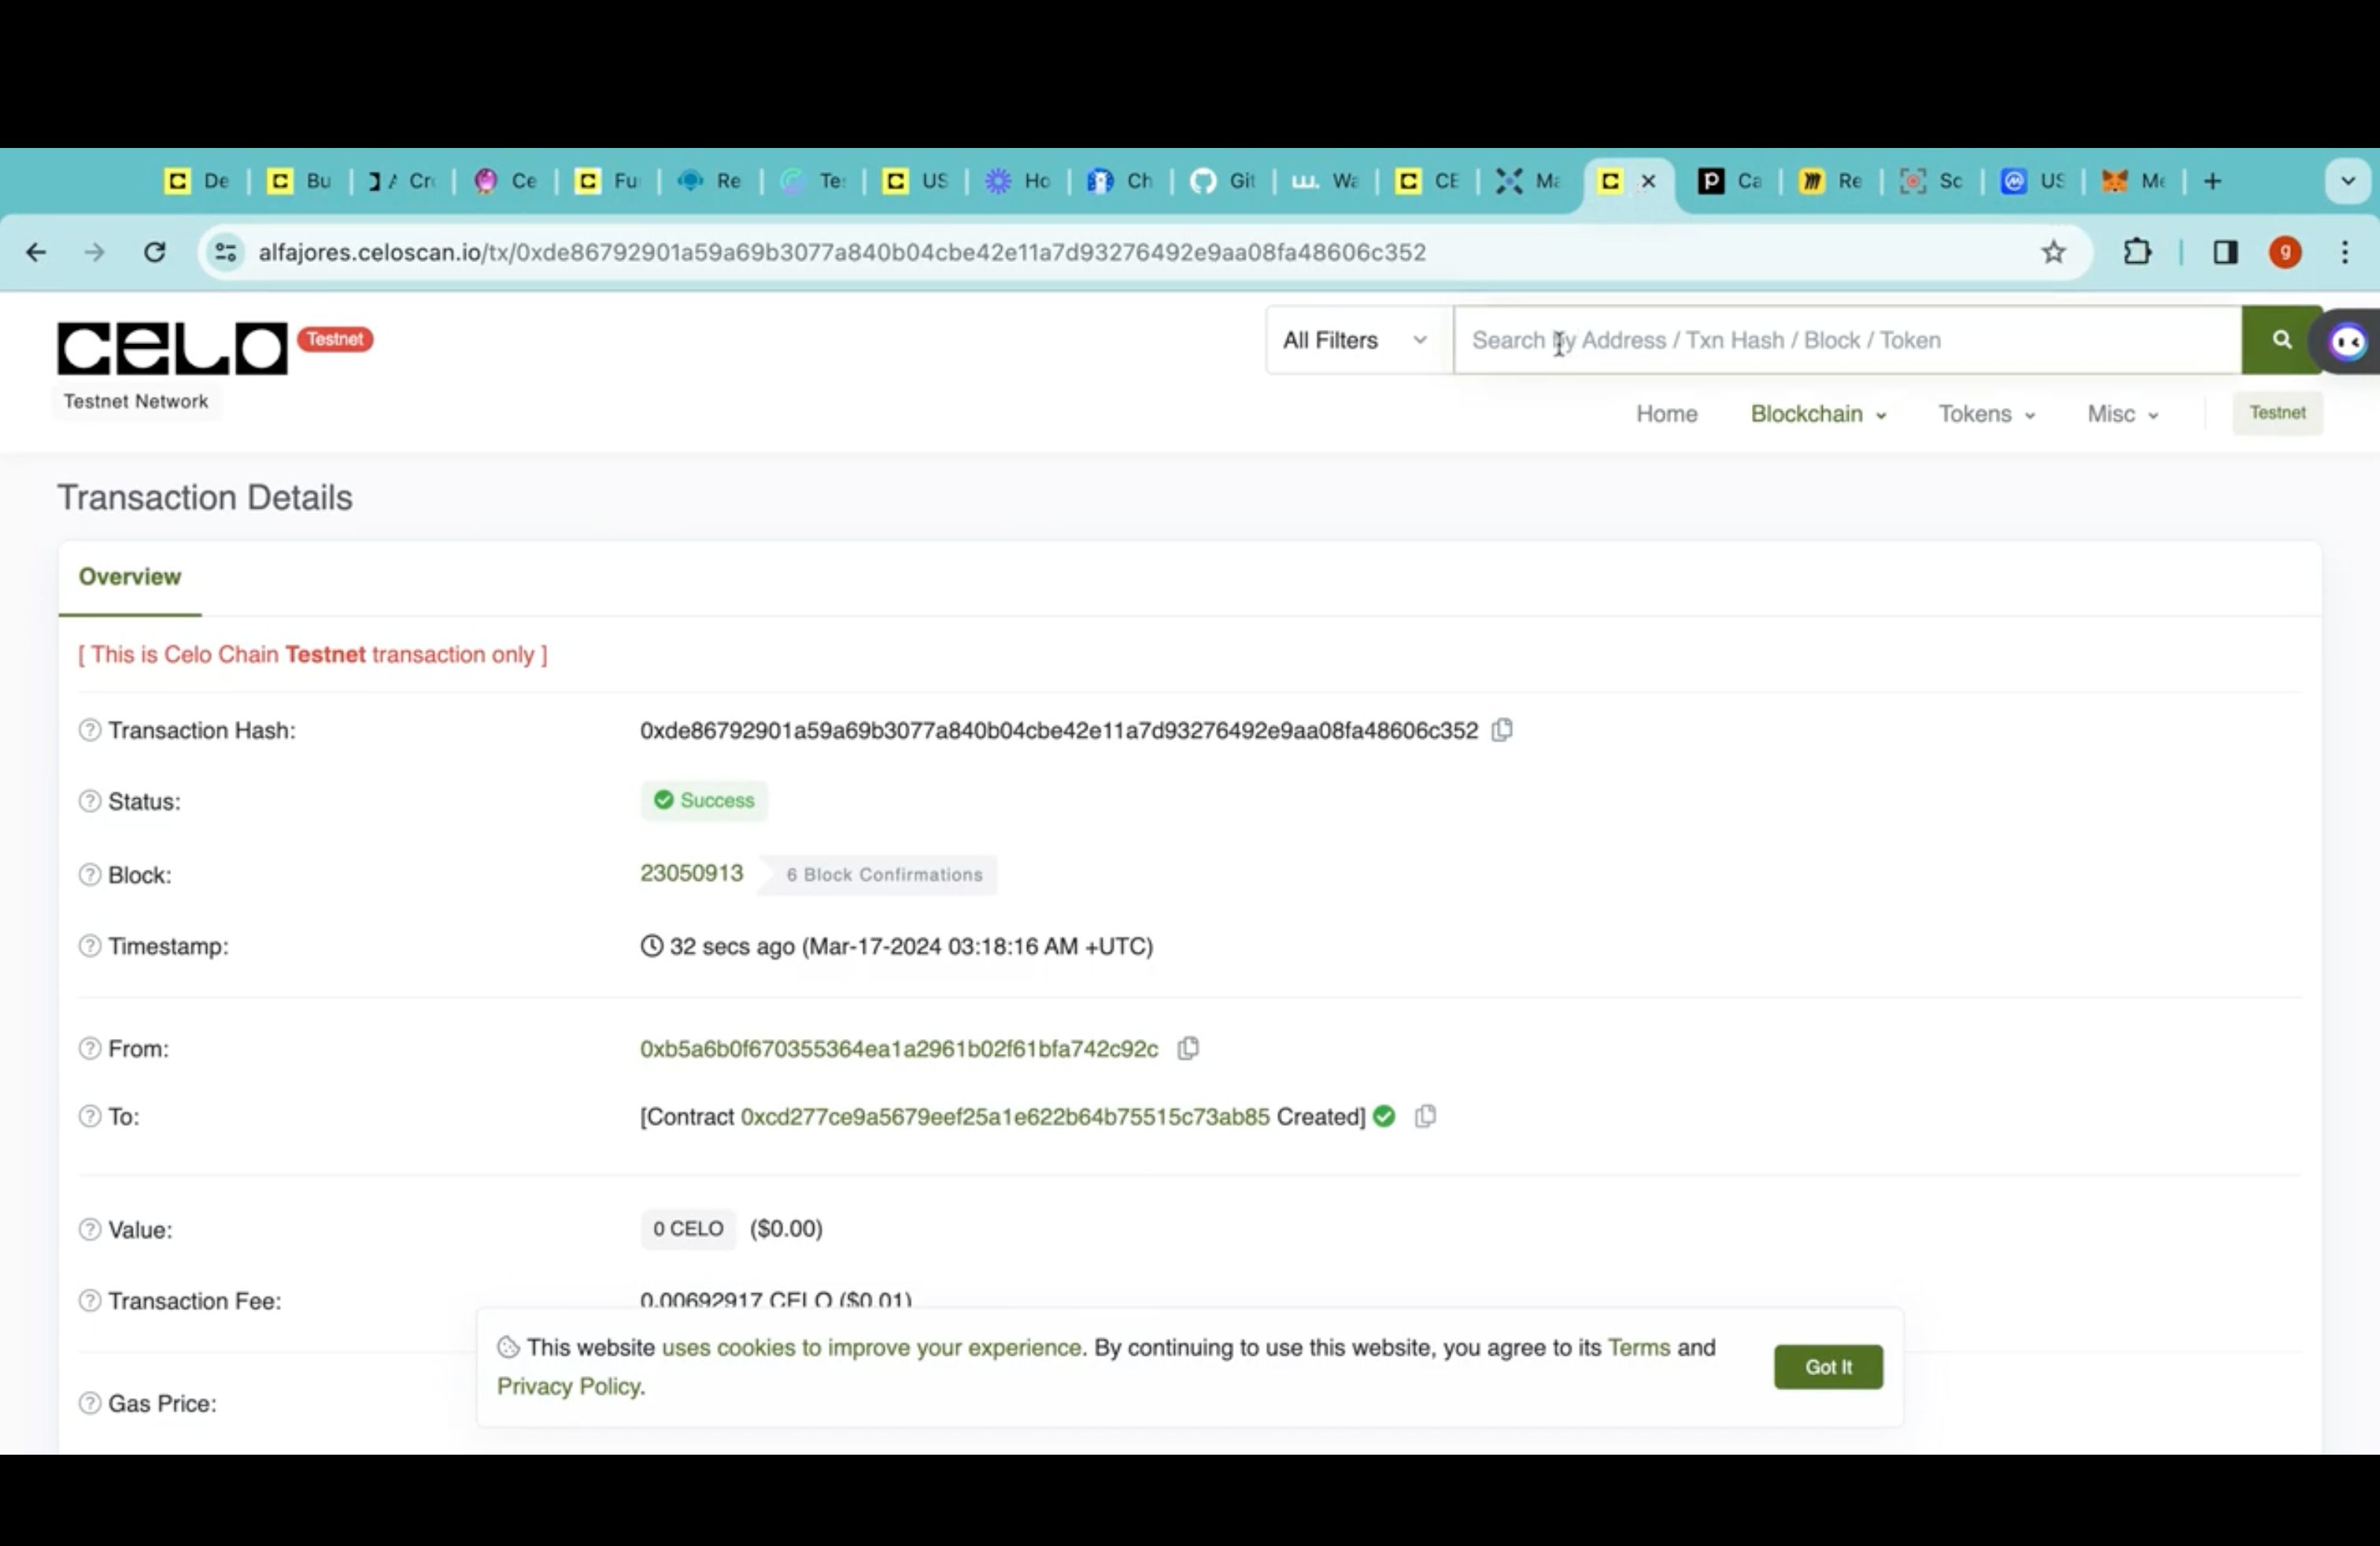This screenshot has height=1546, width=2380.
Task: Click the Value help question icon
Action: tap(90, 1229)
